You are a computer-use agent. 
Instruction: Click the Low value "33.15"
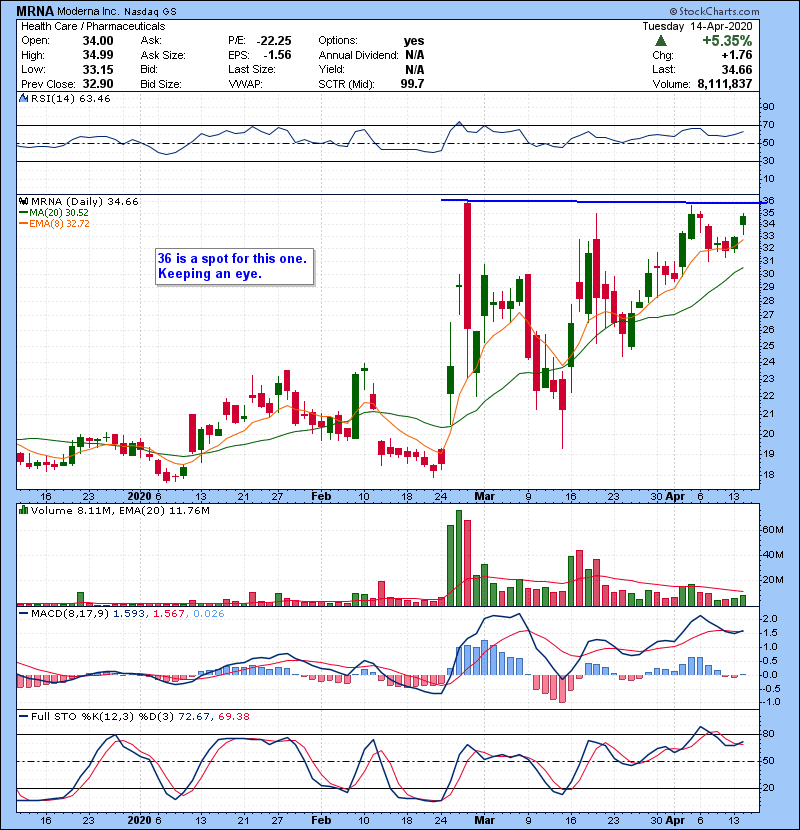(98, 69)
